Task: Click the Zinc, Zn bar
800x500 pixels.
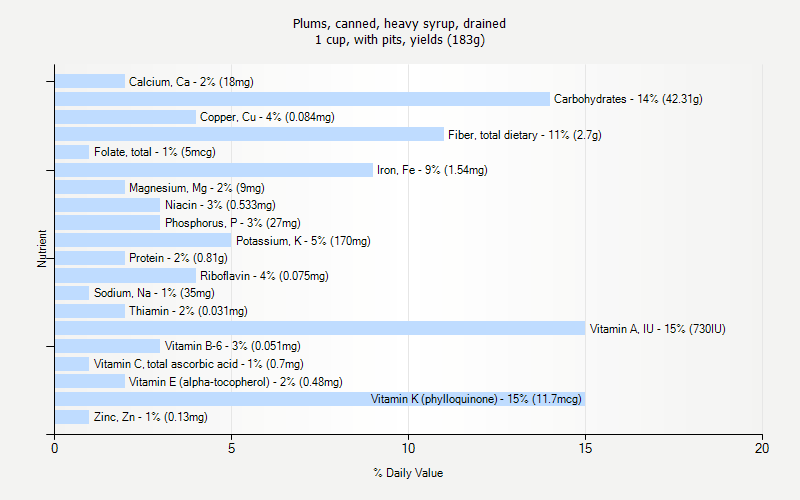Action: pyautogui.click(x=72, y=417)
